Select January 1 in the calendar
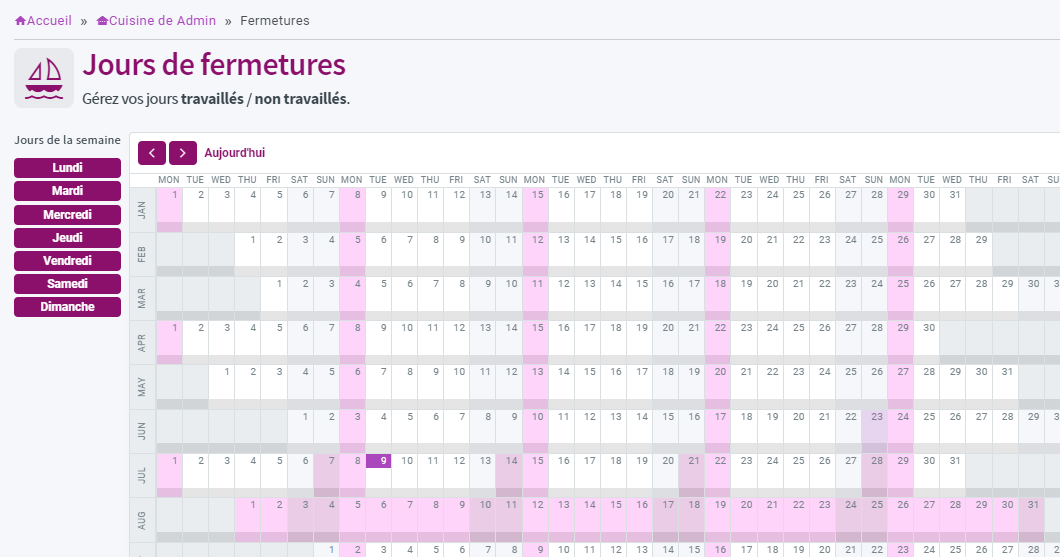 [x=169, y=205]
